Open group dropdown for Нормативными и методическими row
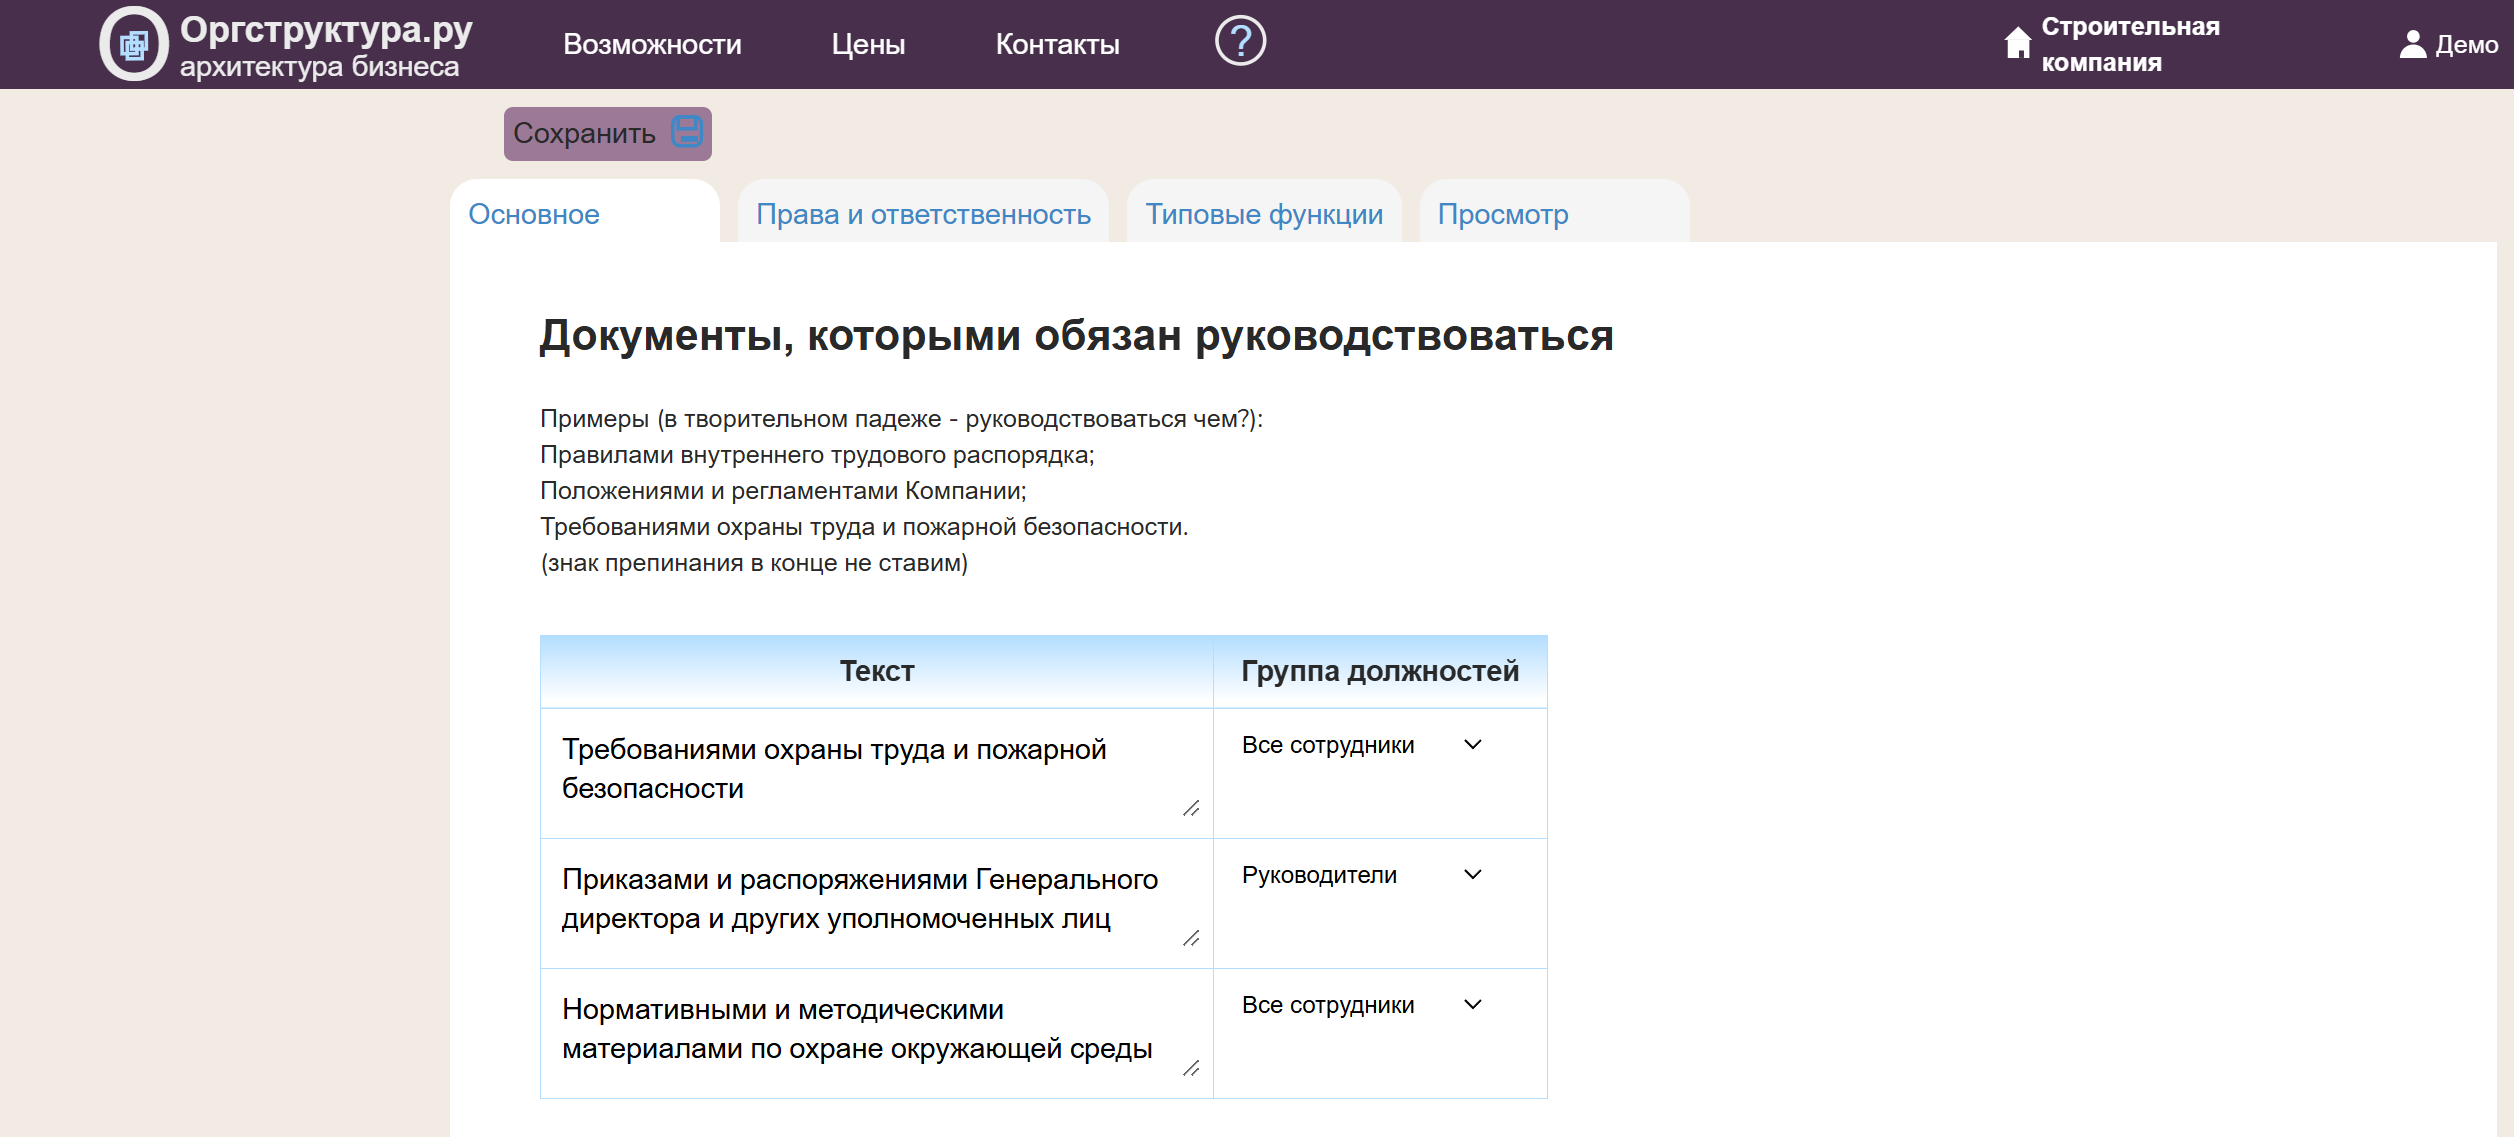Image resolution: width=2514 pixels, height=1137 pixels. [x=1362, y=1005]
